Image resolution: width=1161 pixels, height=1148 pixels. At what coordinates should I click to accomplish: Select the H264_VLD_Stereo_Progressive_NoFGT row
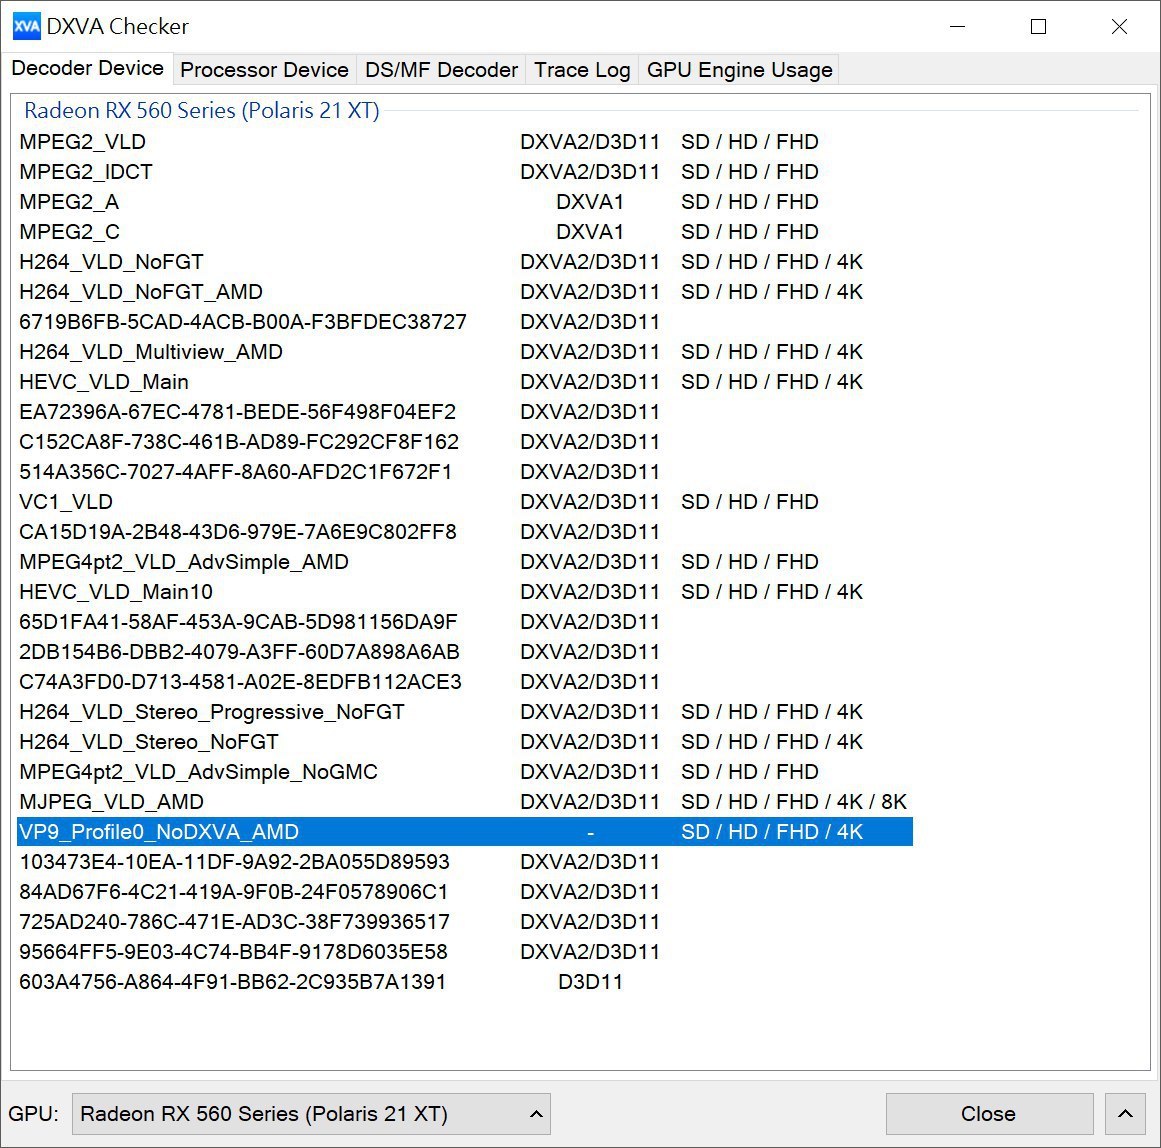click(x=465, y=712)
